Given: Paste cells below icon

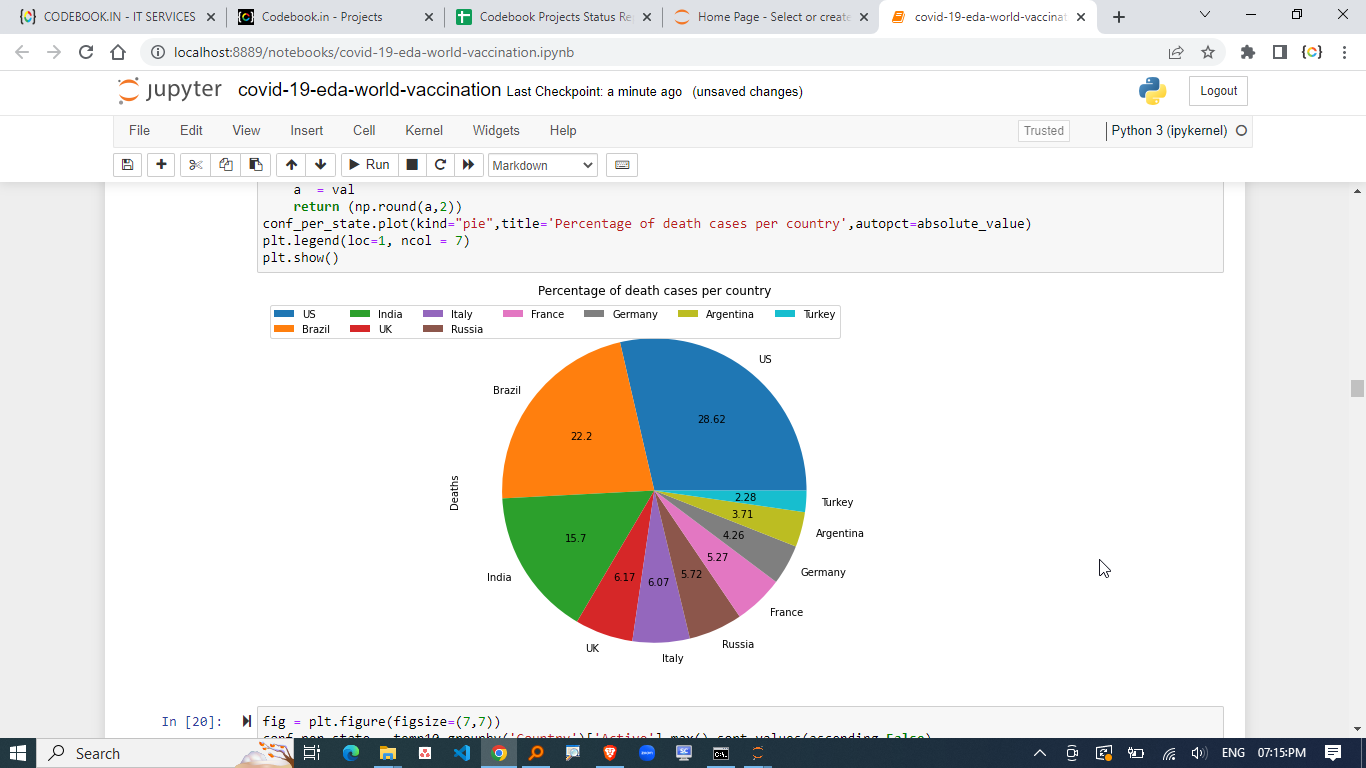Looking at the screenshot, I should click(x=256, y=165).
